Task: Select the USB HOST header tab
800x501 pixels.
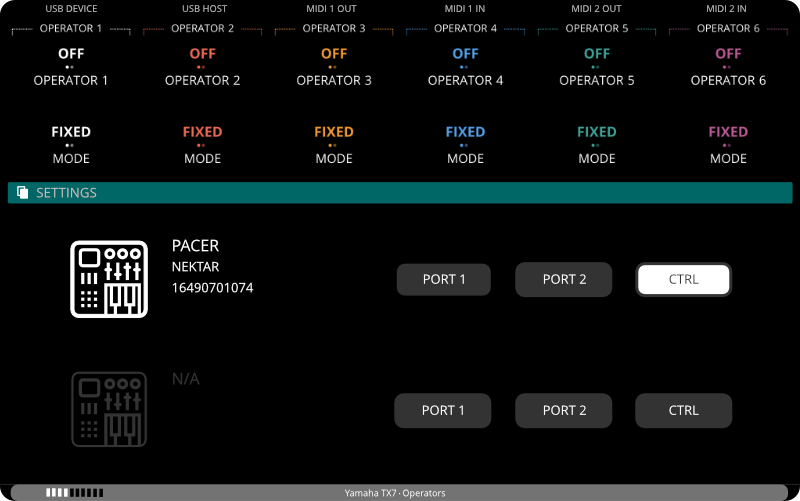Action: click(x=203, y=9)
